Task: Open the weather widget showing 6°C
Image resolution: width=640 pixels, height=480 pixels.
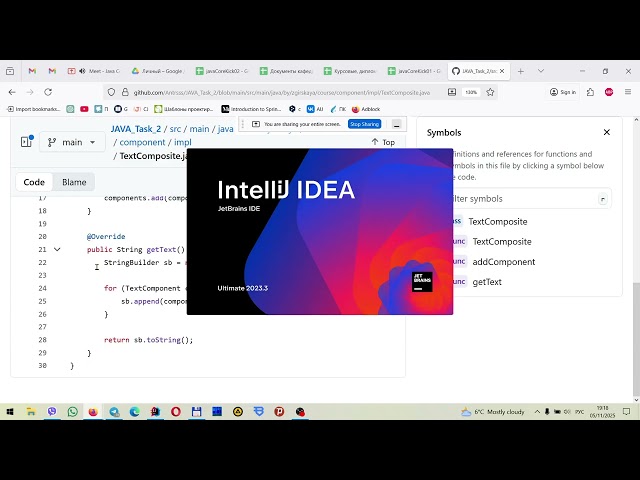Action: point(493,412)
